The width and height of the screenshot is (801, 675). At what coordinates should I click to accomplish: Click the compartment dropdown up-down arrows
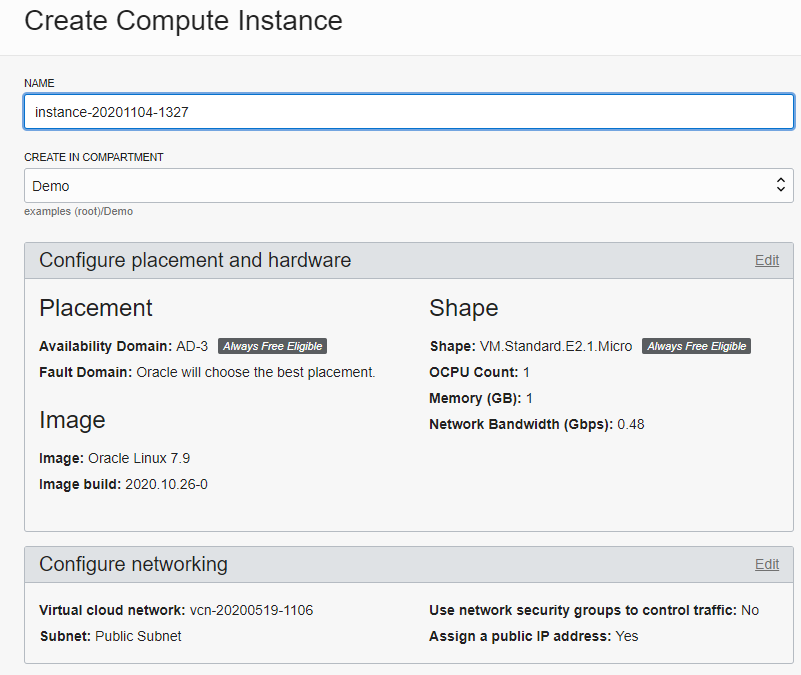[x=780, y=185]
